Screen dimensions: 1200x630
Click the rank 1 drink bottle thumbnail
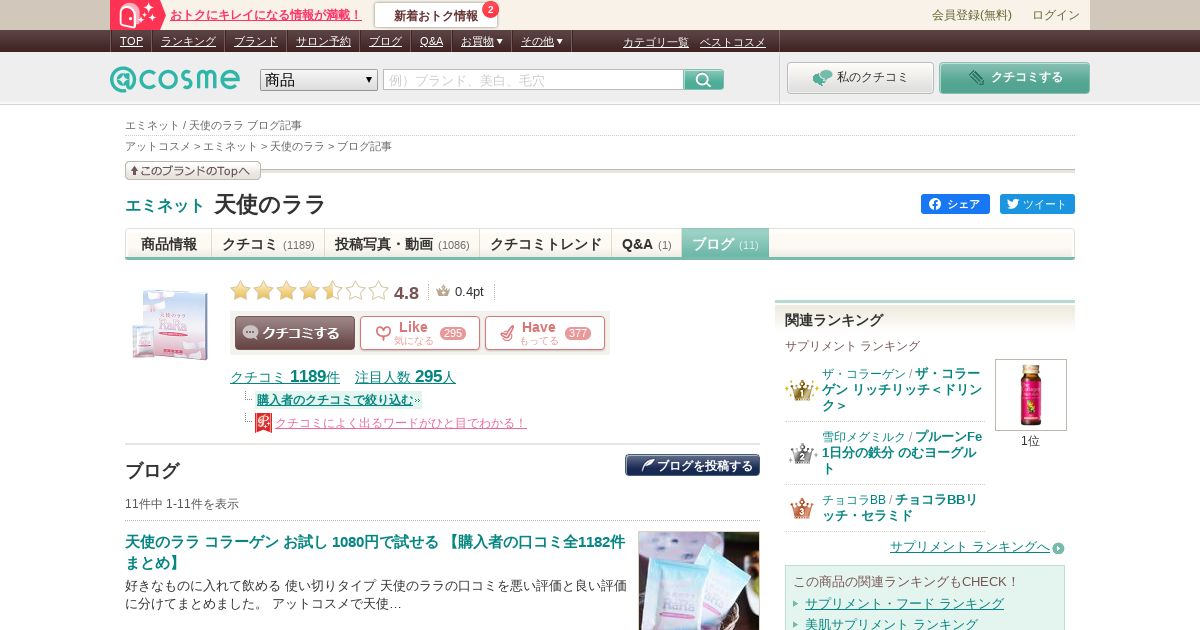tap(1031, 395)
